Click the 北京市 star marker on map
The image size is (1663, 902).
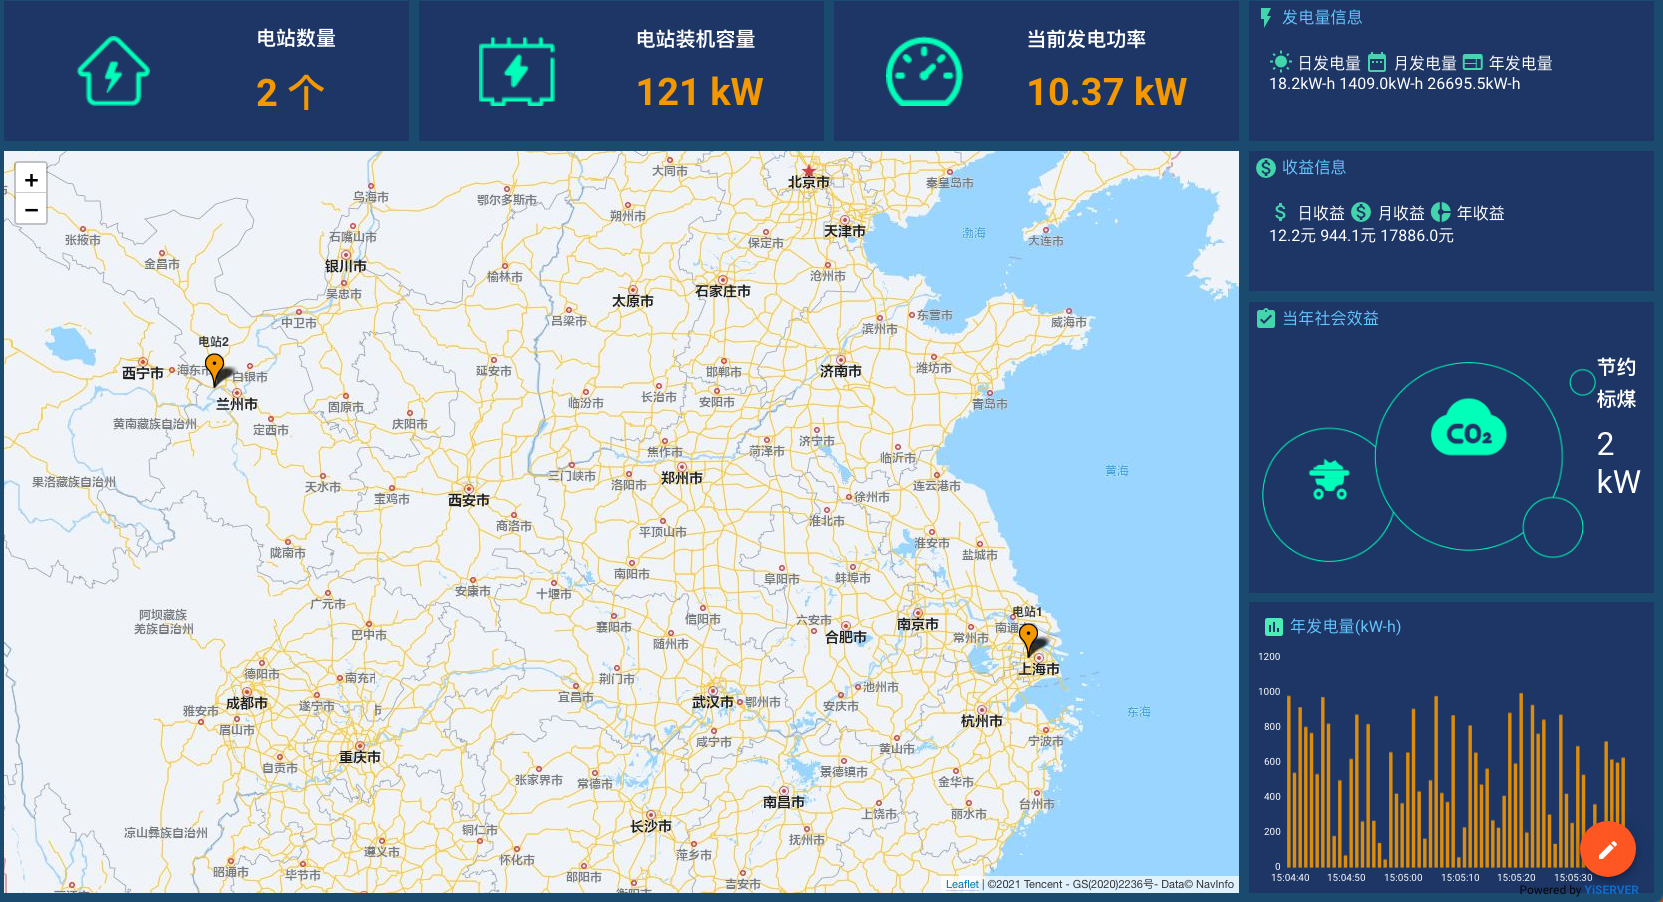(x=808, y=171)
